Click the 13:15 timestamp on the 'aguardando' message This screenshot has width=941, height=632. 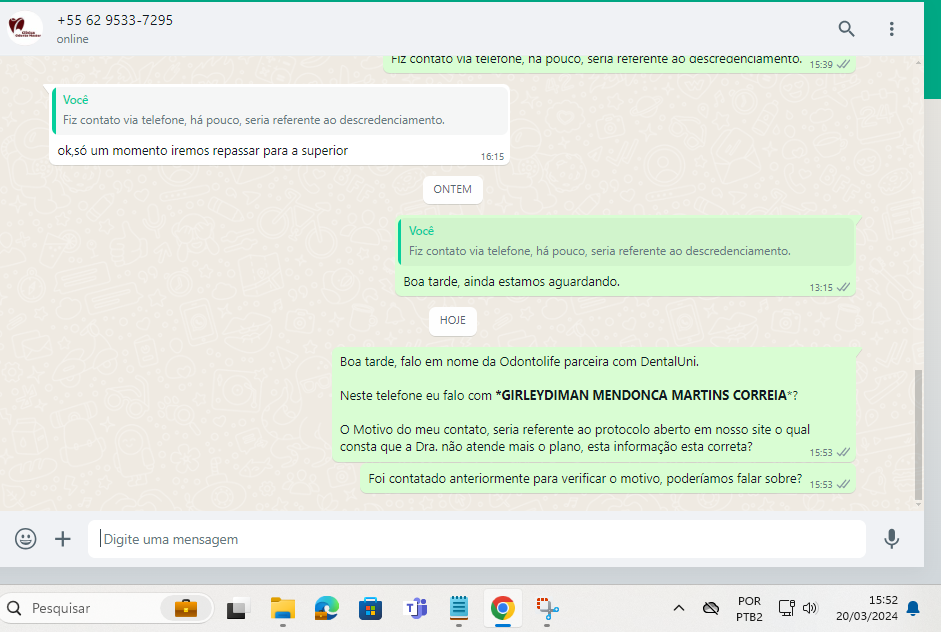tap(821, 287)
